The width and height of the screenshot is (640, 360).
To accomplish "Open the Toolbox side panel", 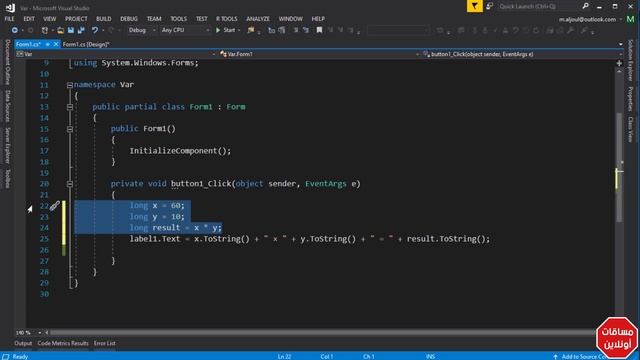I will (7, 179).
